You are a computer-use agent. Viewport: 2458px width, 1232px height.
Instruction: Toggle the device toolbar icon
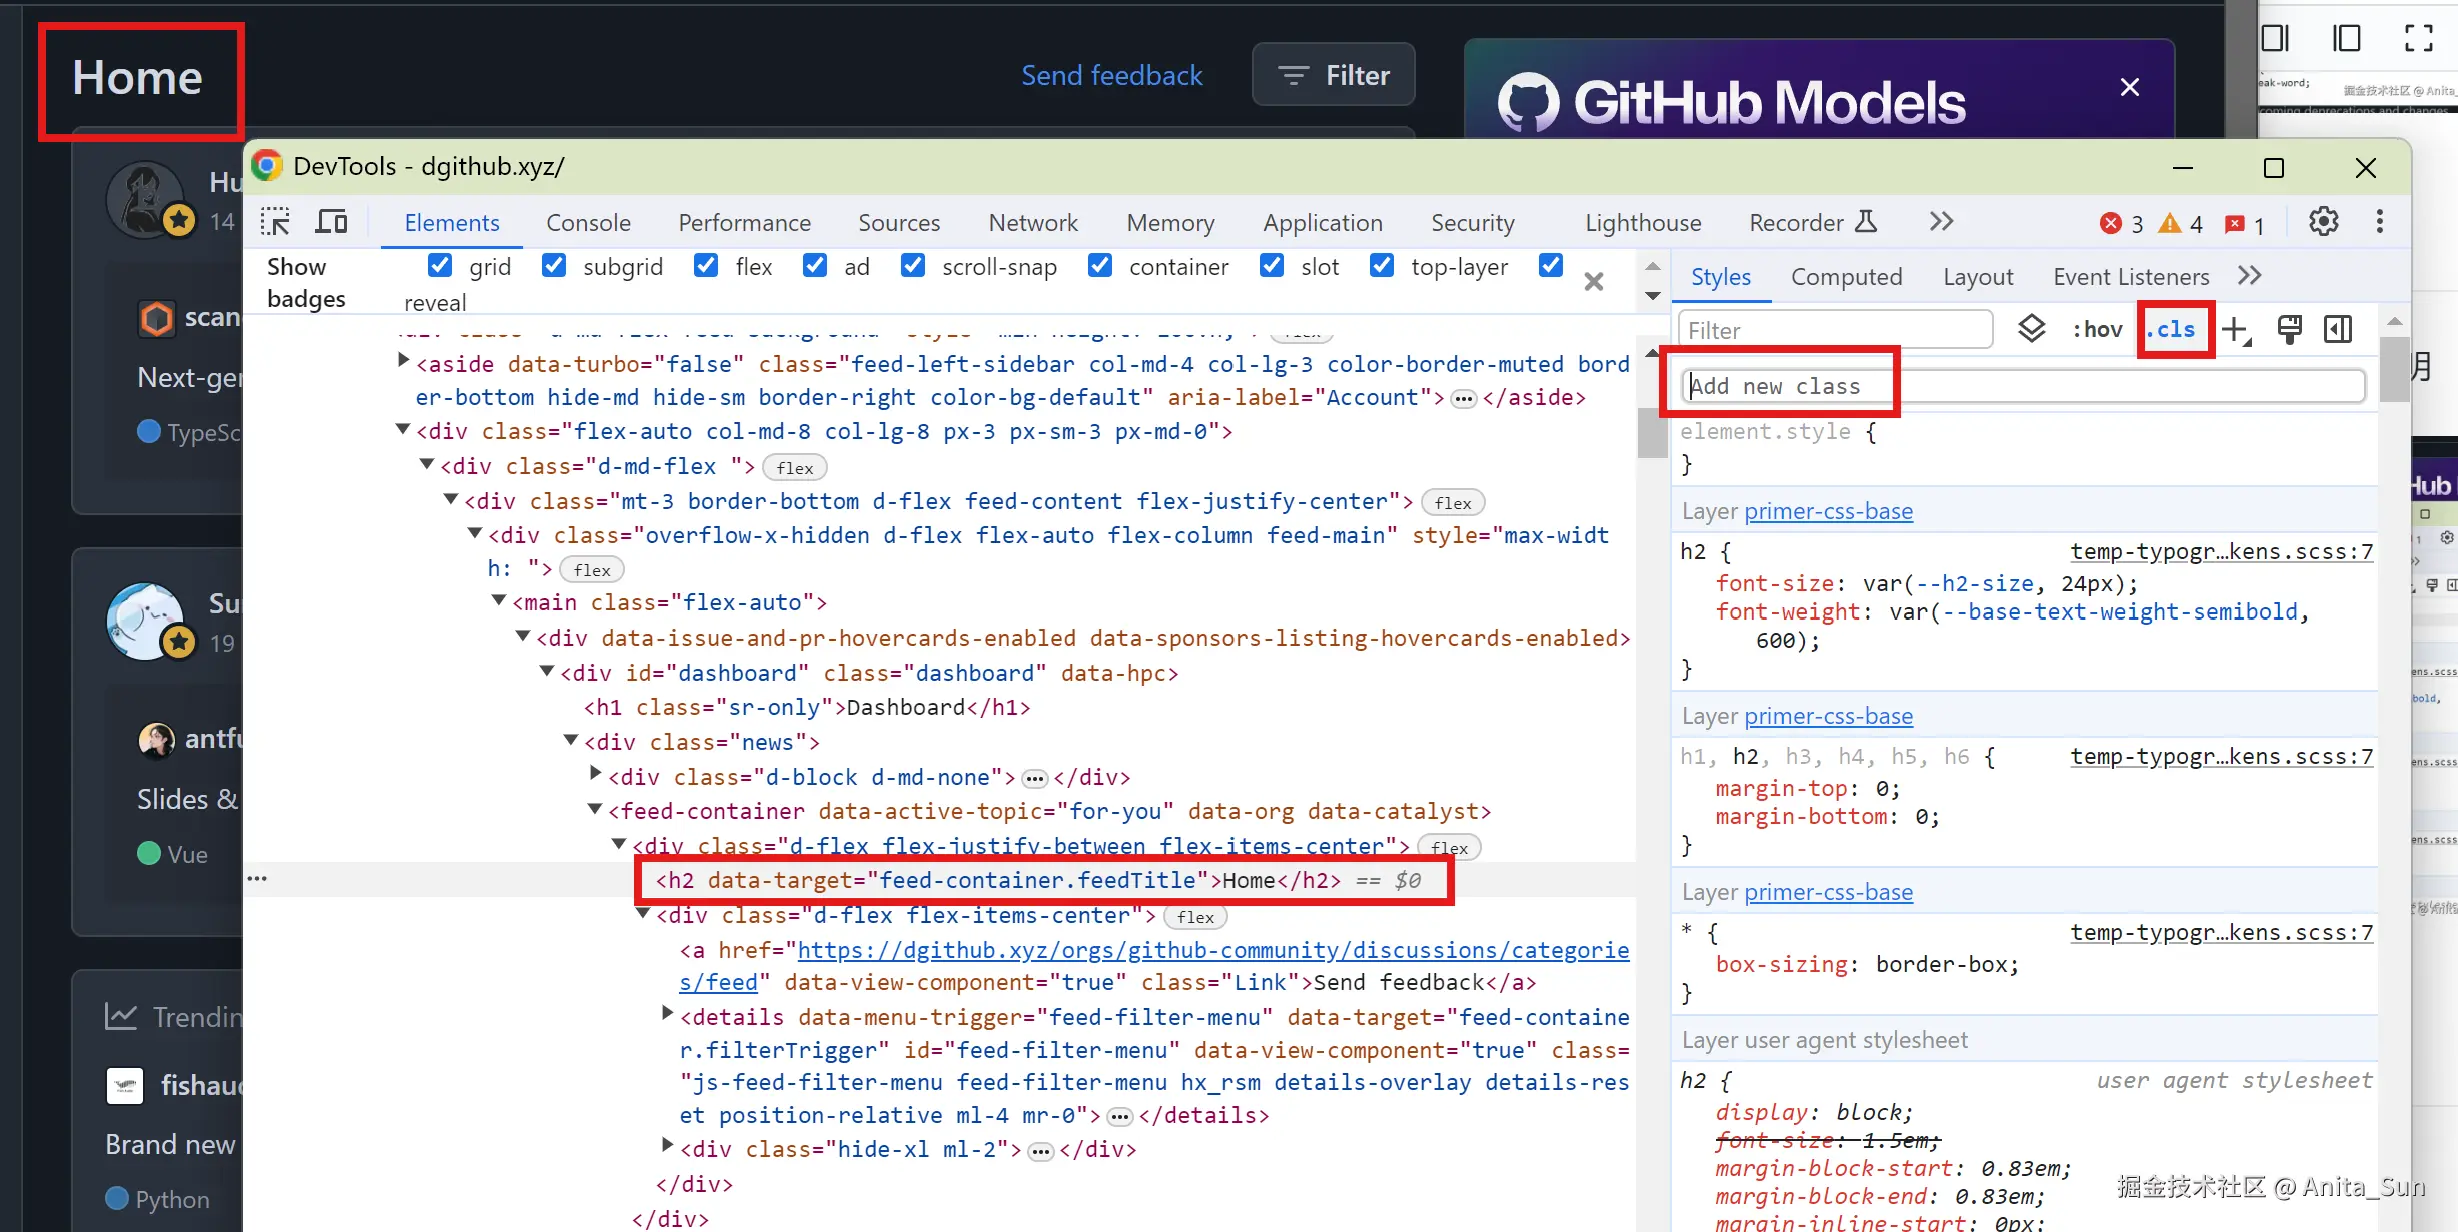pos(331,222)
